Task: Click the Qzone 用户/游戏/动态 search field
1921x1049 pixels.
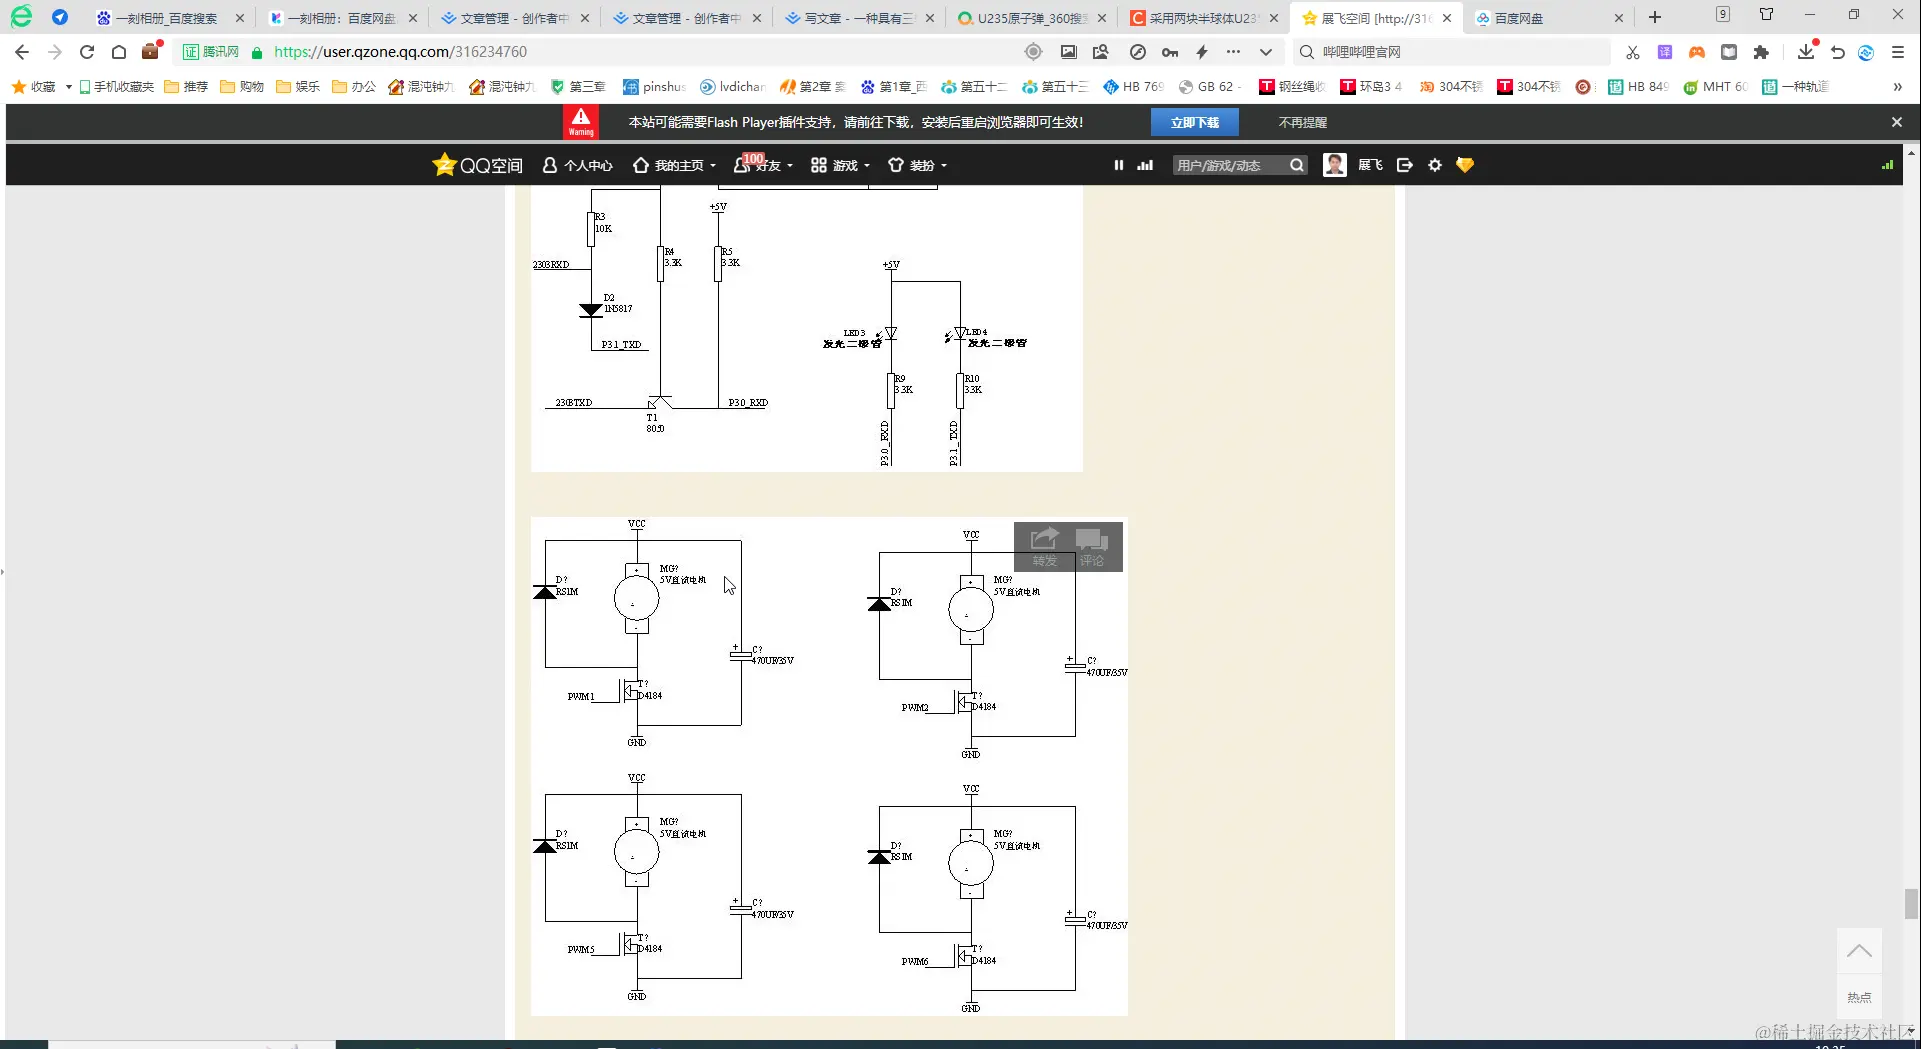Action: 1230,165
